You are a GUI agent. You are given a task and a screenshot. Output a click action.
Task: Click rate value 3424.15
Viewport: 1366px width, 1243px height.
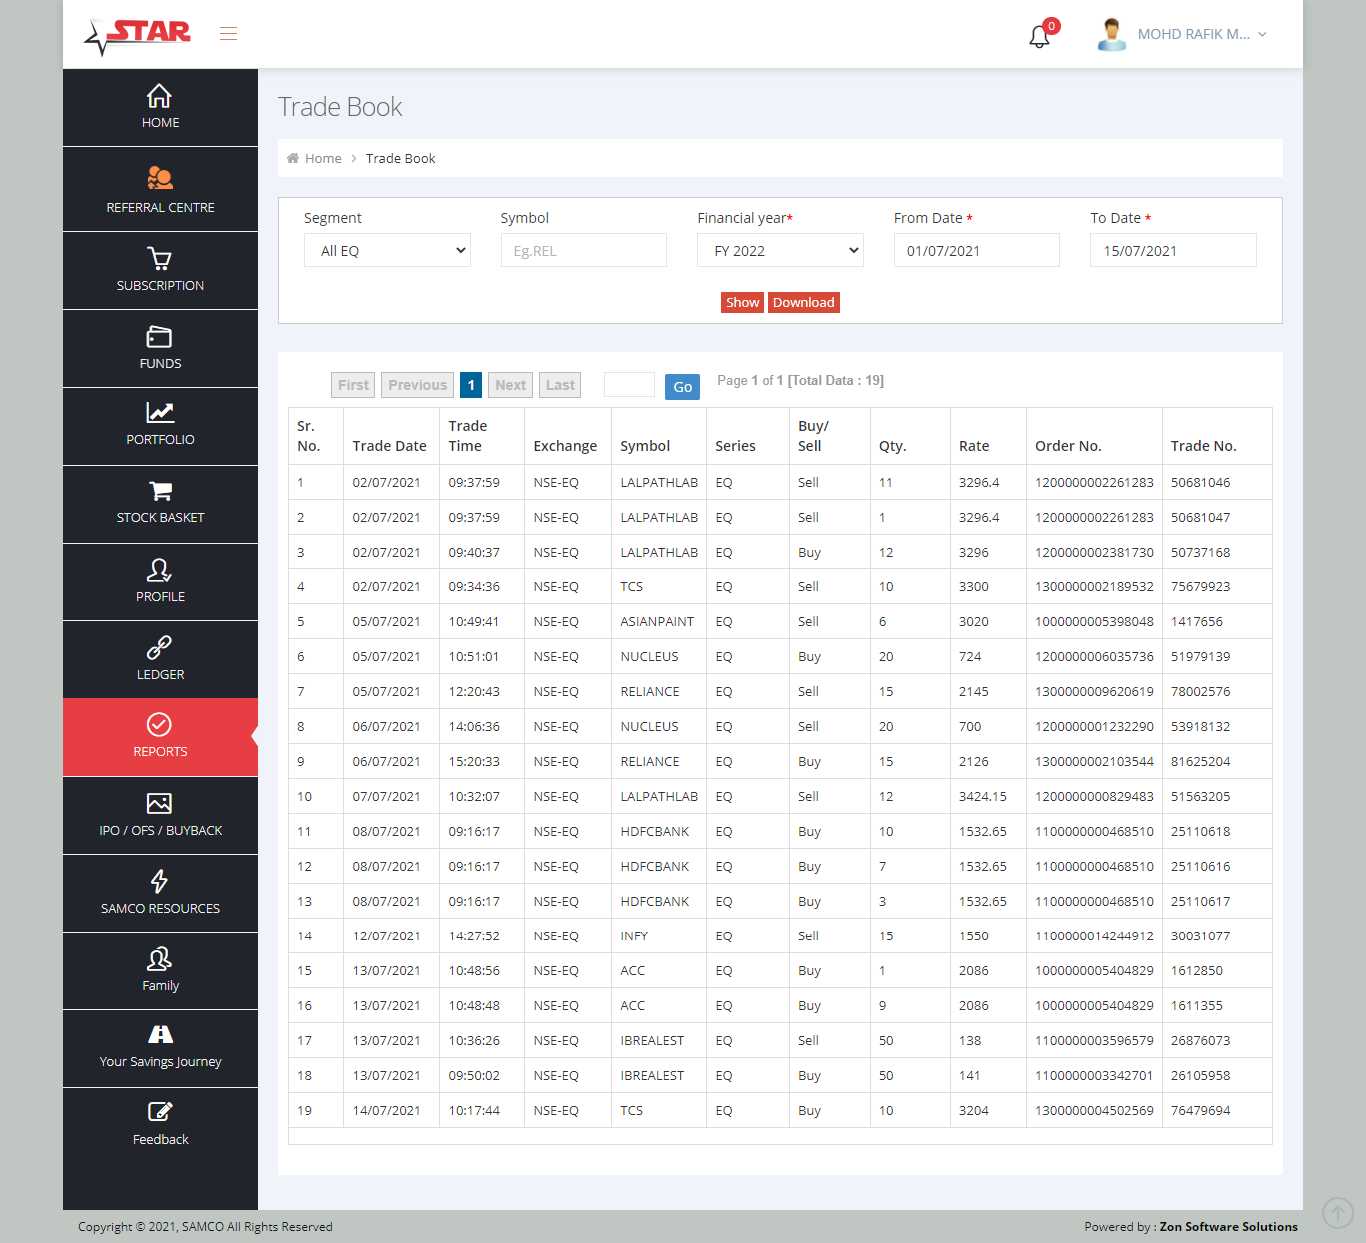982,796
